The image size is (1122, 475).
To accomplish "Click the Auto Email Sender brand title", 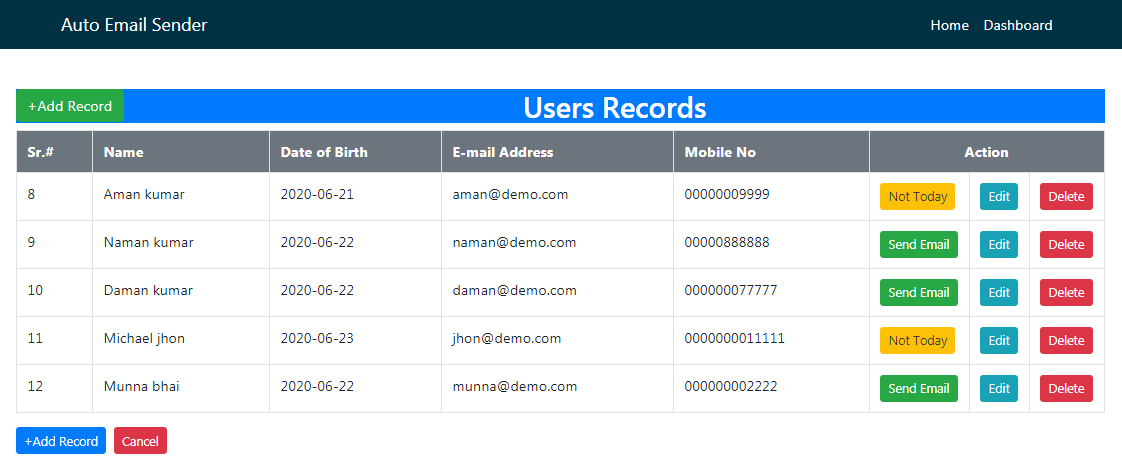I will pos(134,25).
